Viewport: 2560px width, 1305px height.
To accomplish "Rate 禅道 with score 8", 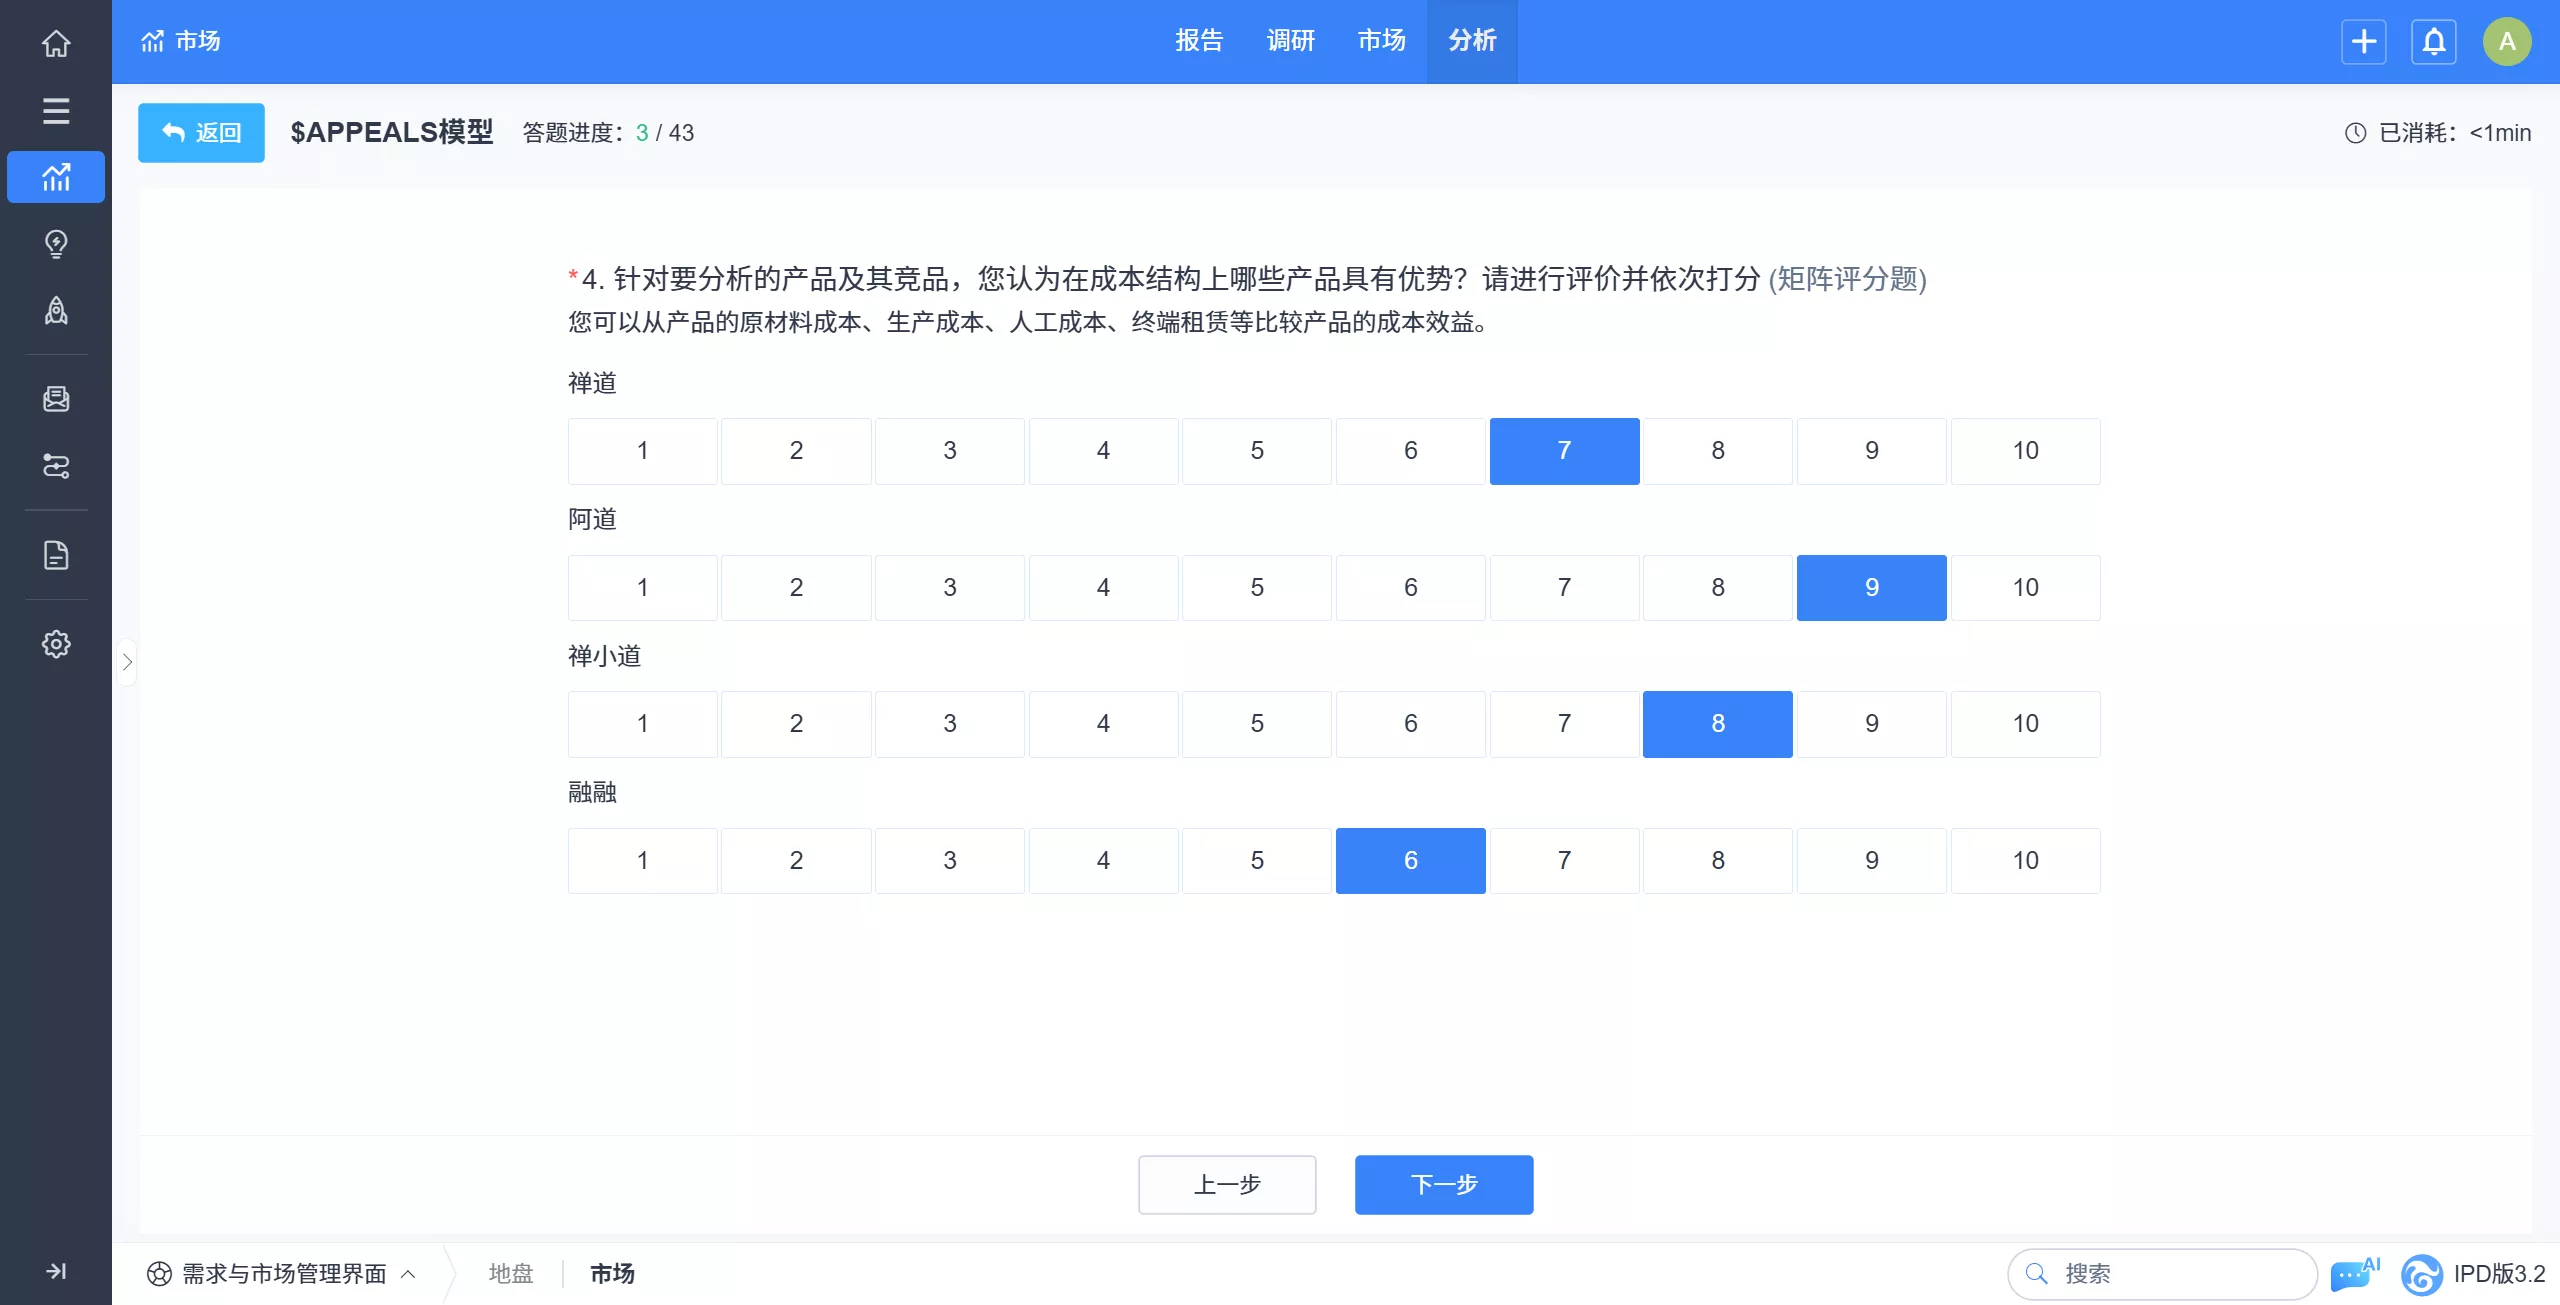I will click(1718, 451).
